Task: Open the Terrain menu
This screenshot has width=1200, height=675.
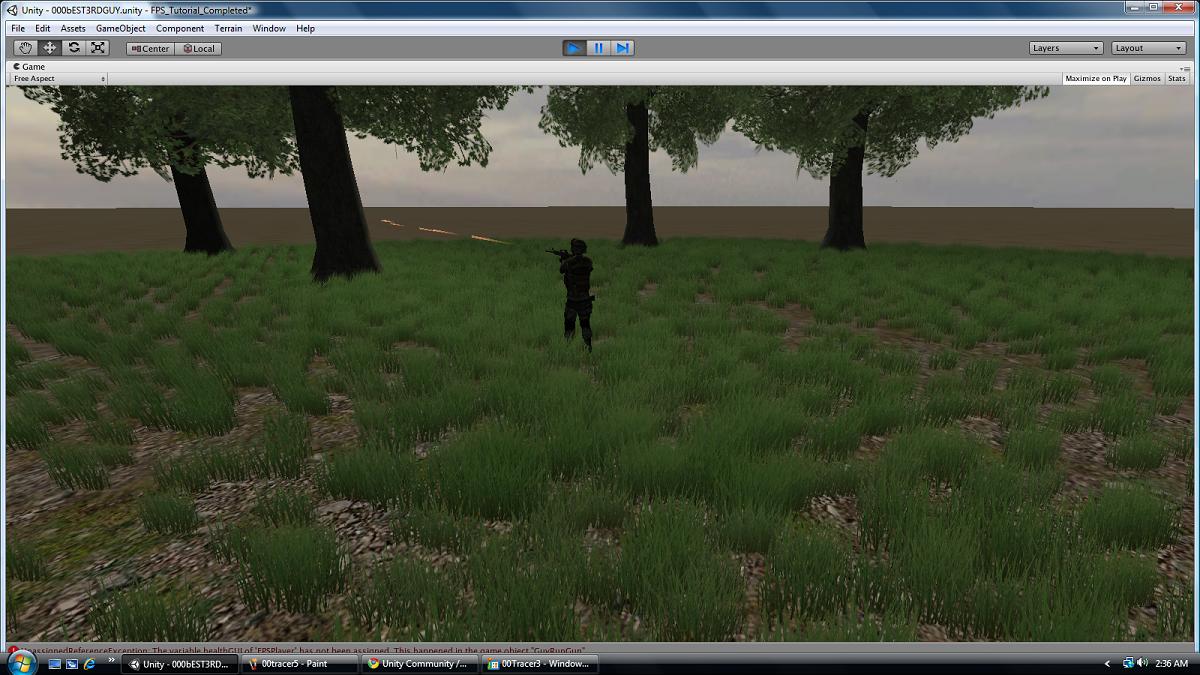Action: click(227, 28)
